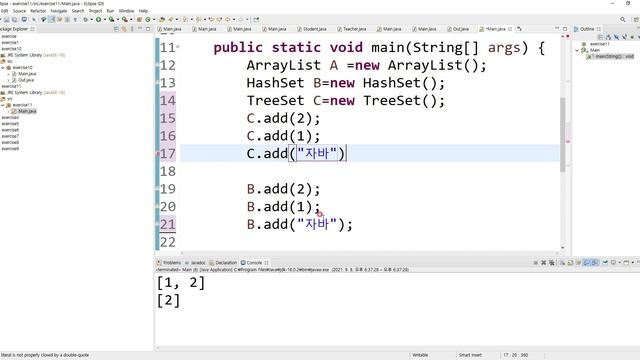Click the TreeSet C=new TreeSet(); line
The height and width of the screenshot is (360, 640).
point(346,100)
